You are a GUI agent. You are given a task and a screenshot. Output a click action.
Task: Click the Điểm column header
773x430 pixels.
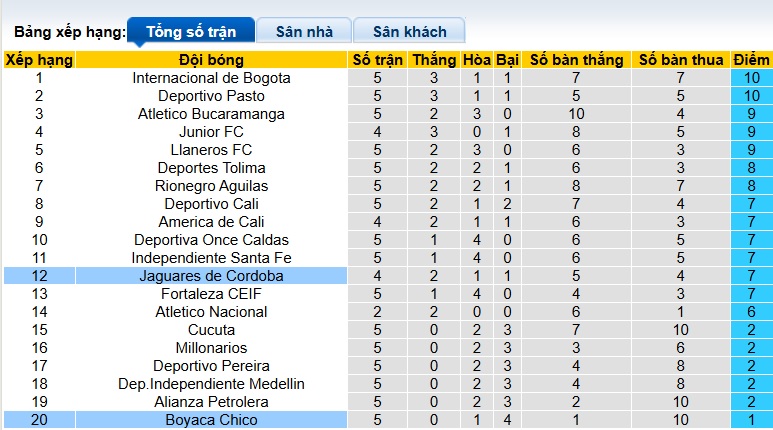(x=751, y=60)
